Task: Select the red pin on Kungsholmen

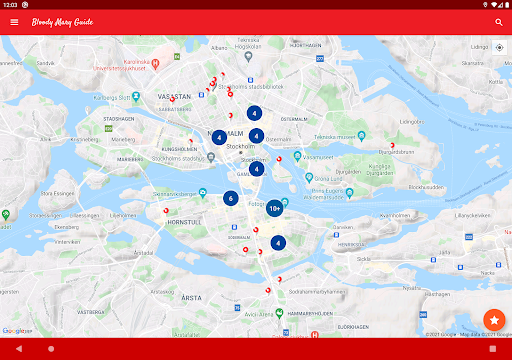Action: coord(191,141)
